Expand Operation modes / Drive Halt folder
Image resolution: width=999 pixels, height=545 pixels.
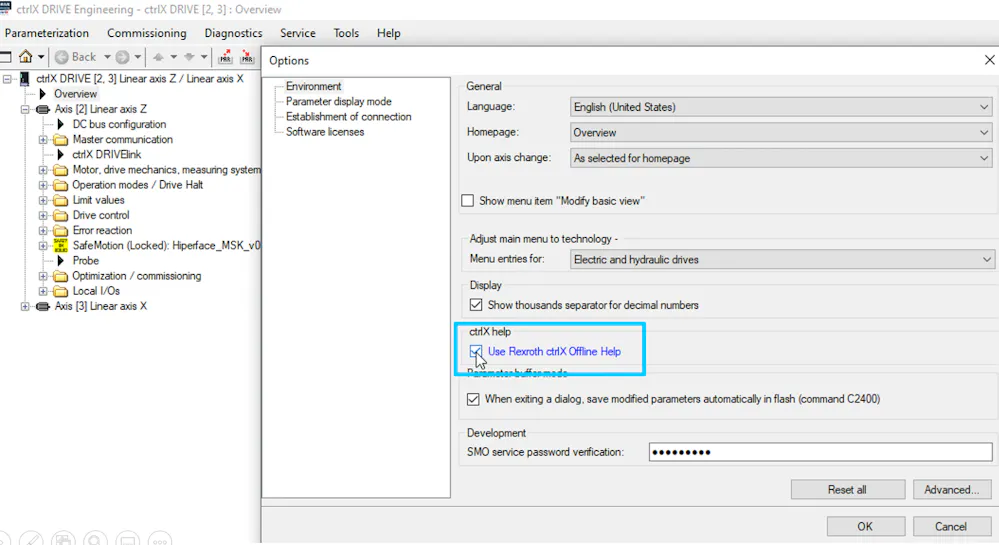tap(43, 185)
